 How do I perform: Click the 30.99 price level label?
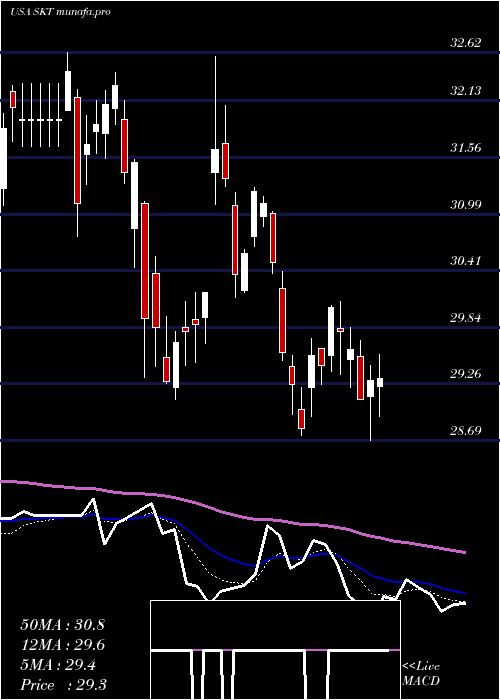pyautogui.click(x=466, y=204)
